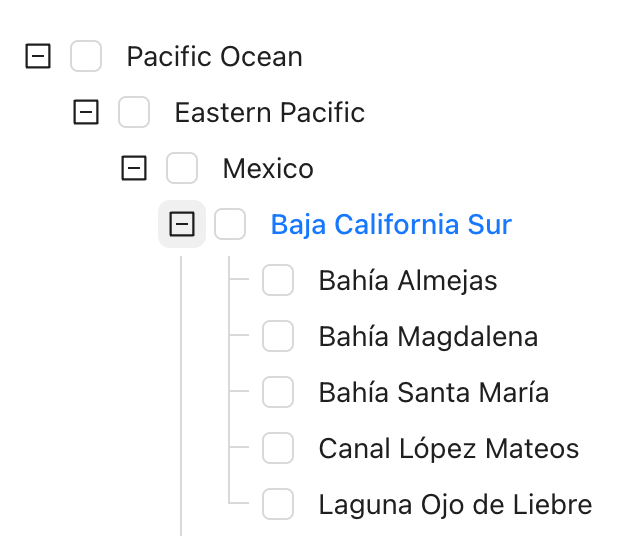Click the Mexico tree label

pyautogui.click(x=268, y=169)
